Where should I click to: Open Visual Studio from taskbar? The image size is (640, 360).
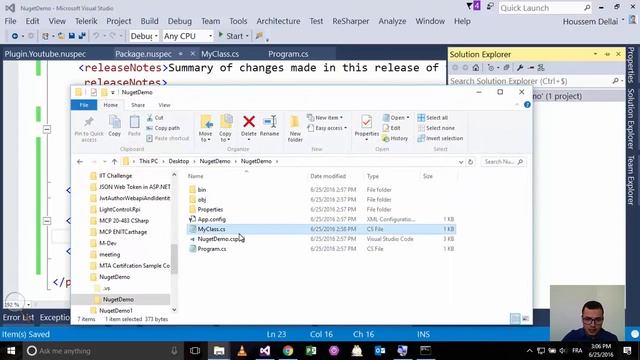pos(265,351)
